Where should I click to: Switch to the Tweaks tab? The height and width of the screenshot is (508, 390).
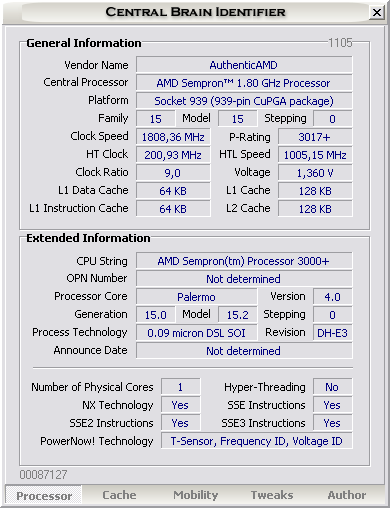(272, 495)
